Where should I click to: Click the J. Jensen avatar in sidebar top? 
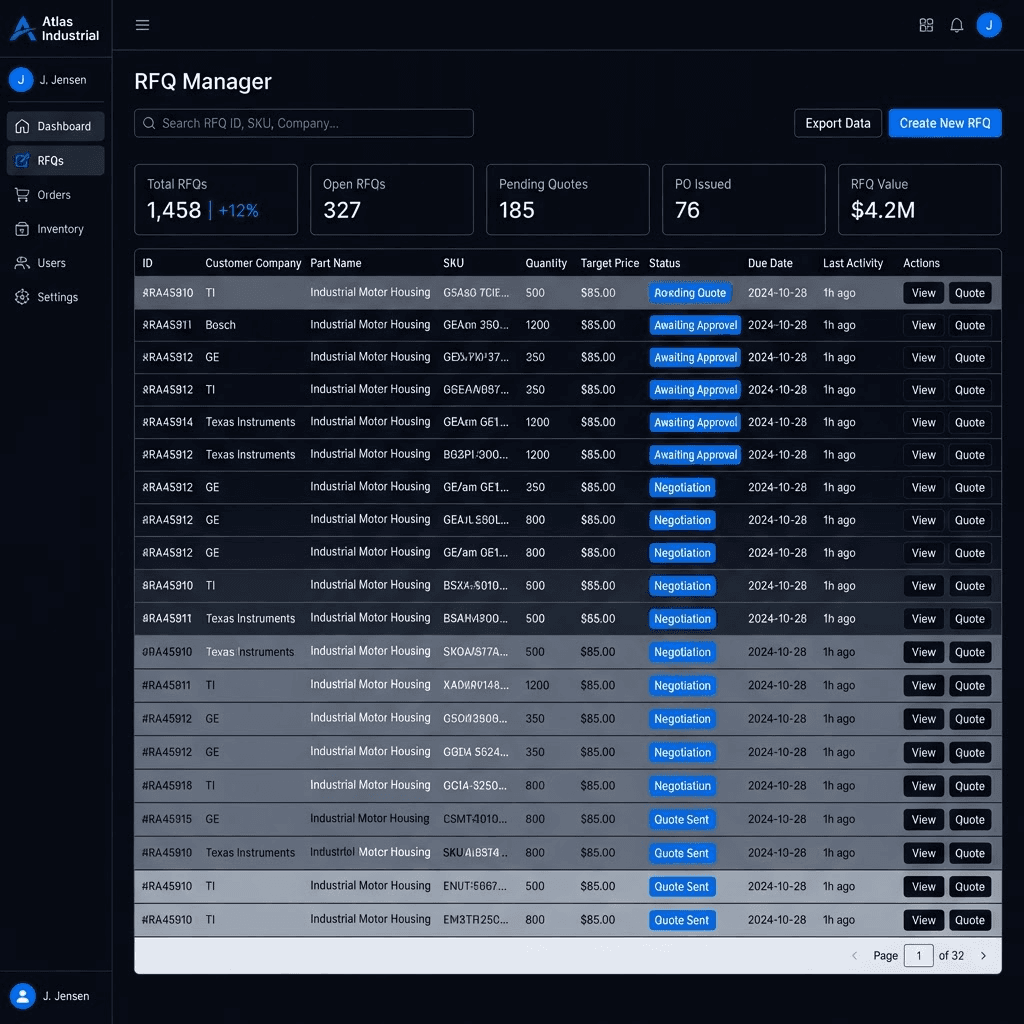(21, 80)
